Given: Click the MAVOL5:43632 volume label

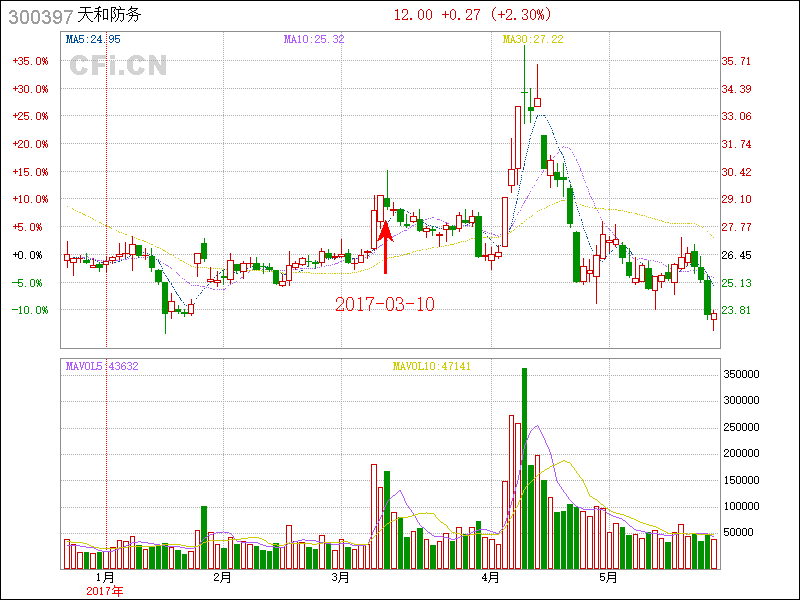Looking at the screenshot, I should coord(101,367).
